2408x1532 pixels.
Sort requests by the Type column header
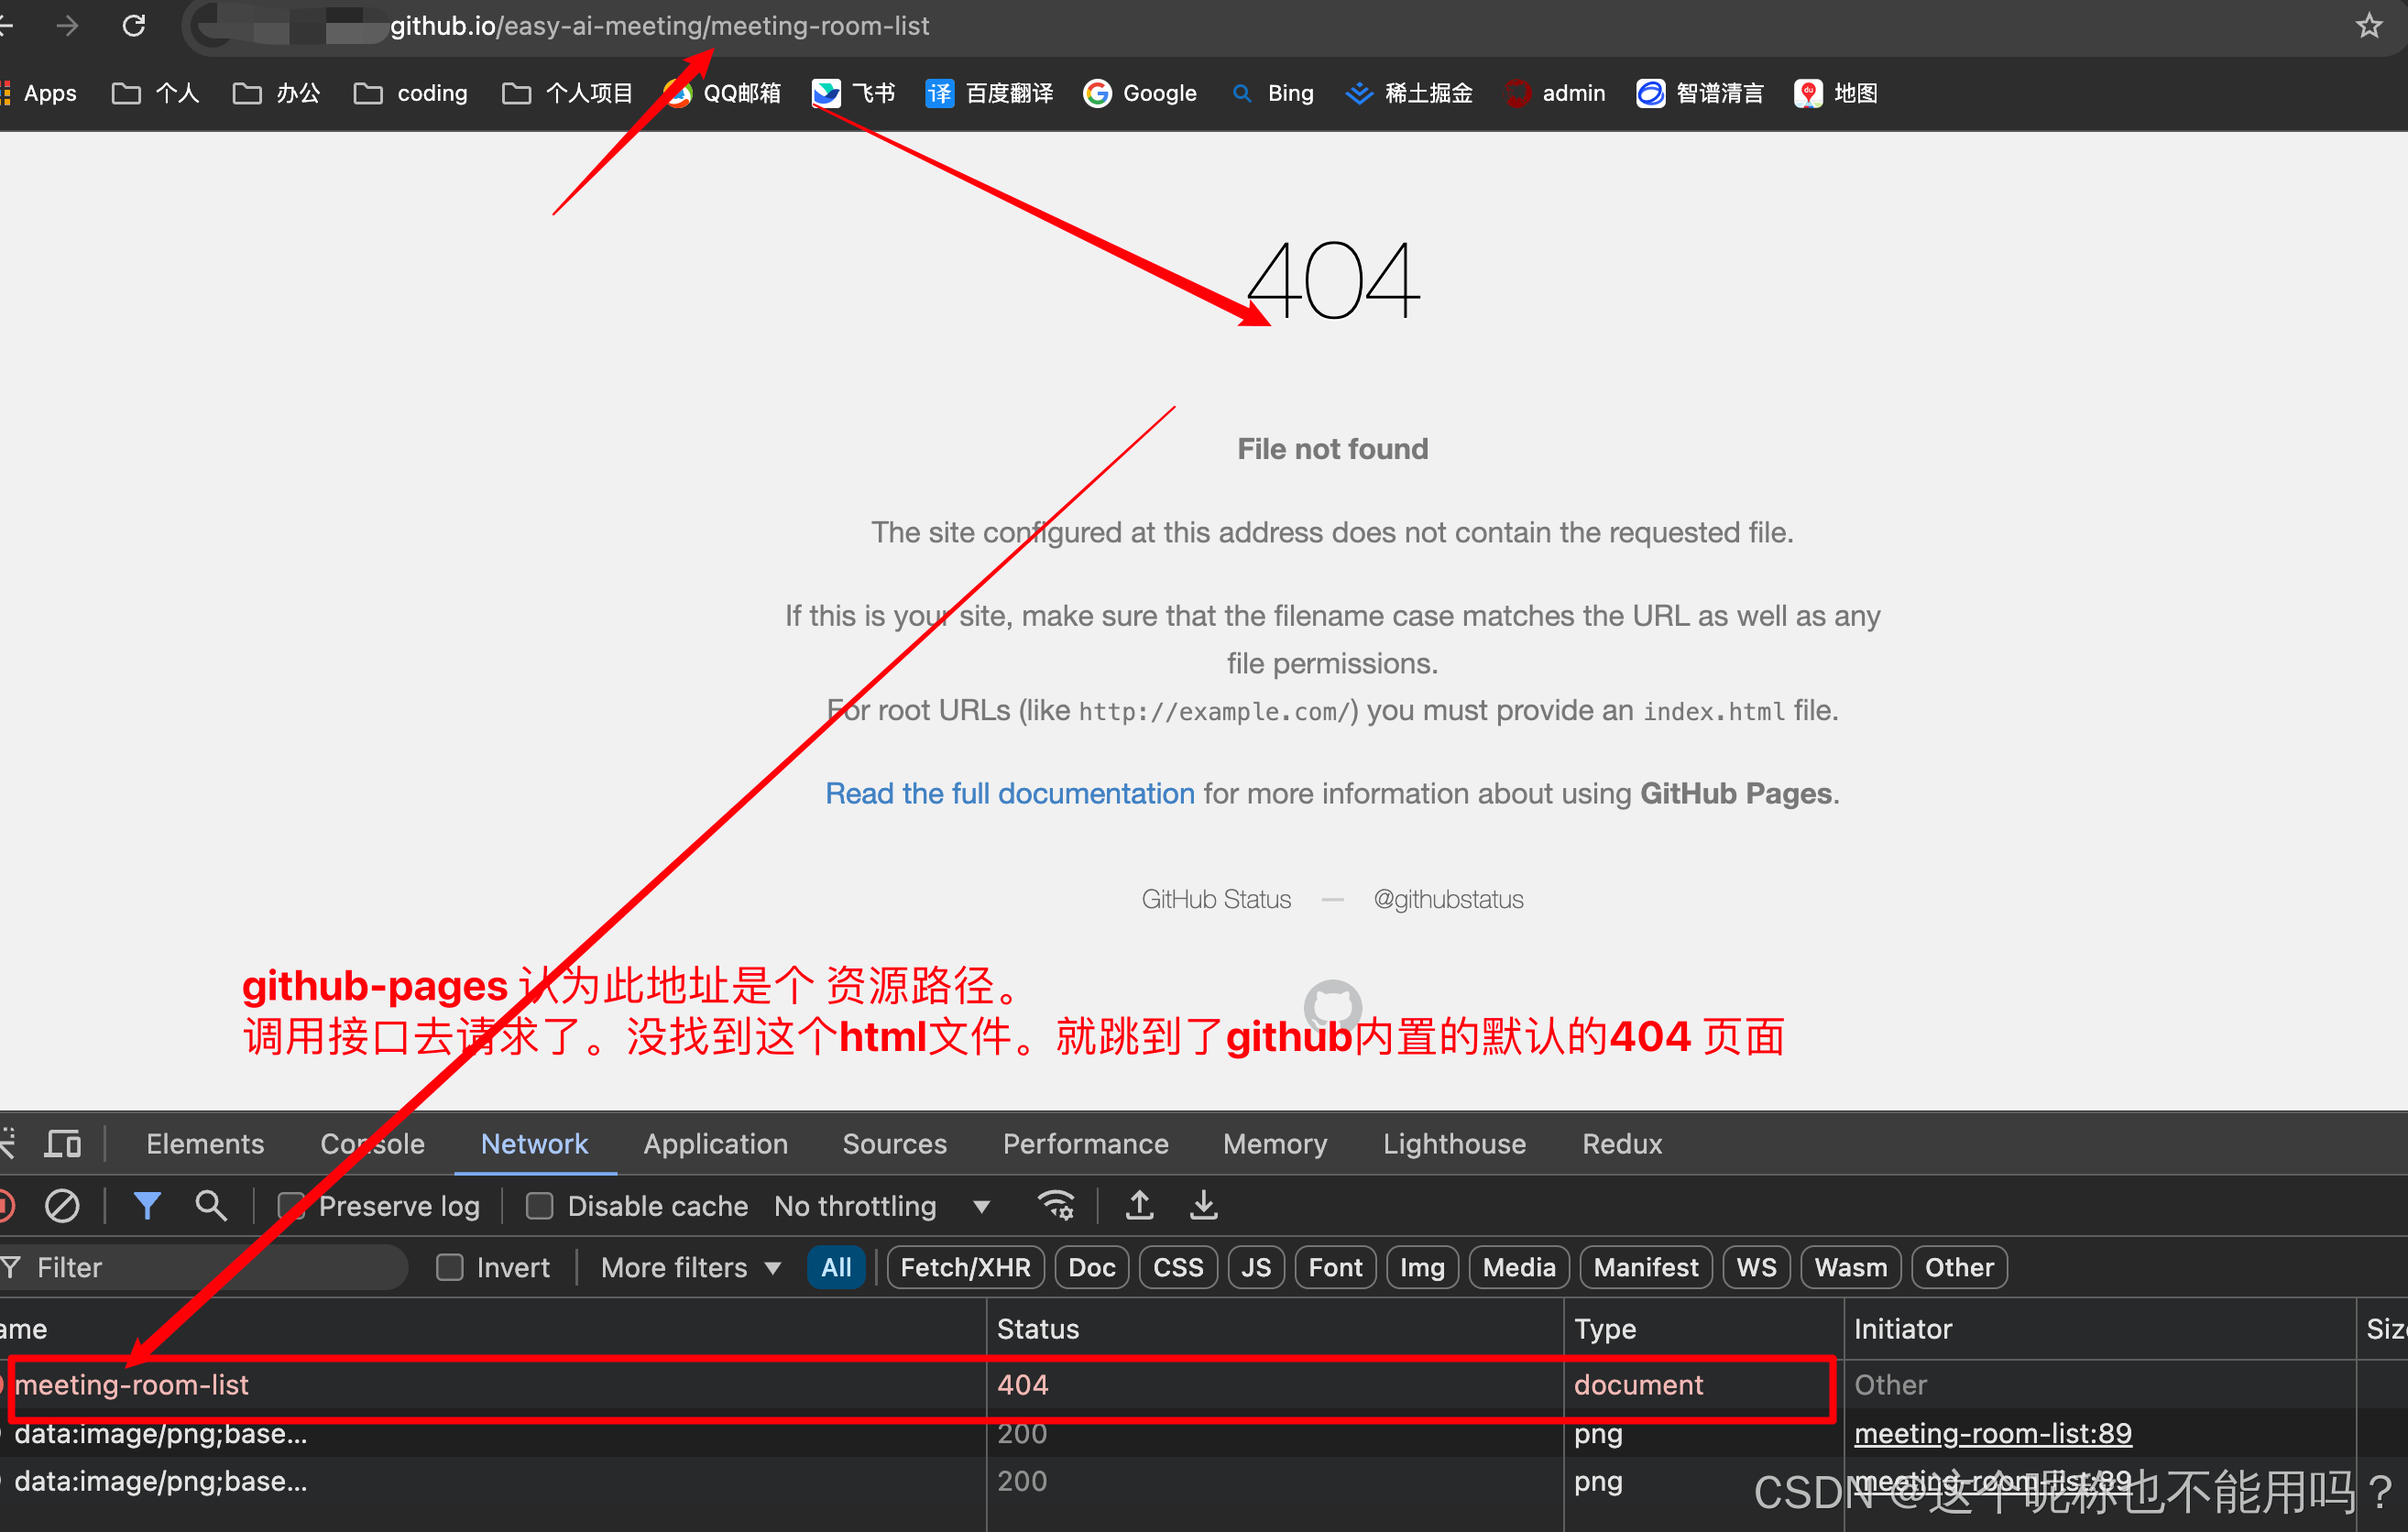tap(1703, 1328)
